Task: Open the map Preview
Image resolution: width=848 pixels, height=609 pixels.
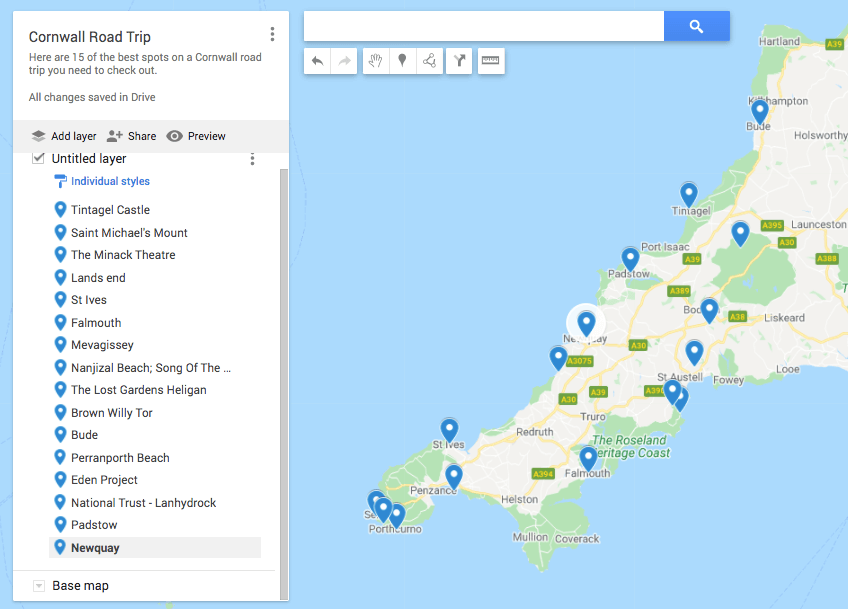Action: [196, 136]
